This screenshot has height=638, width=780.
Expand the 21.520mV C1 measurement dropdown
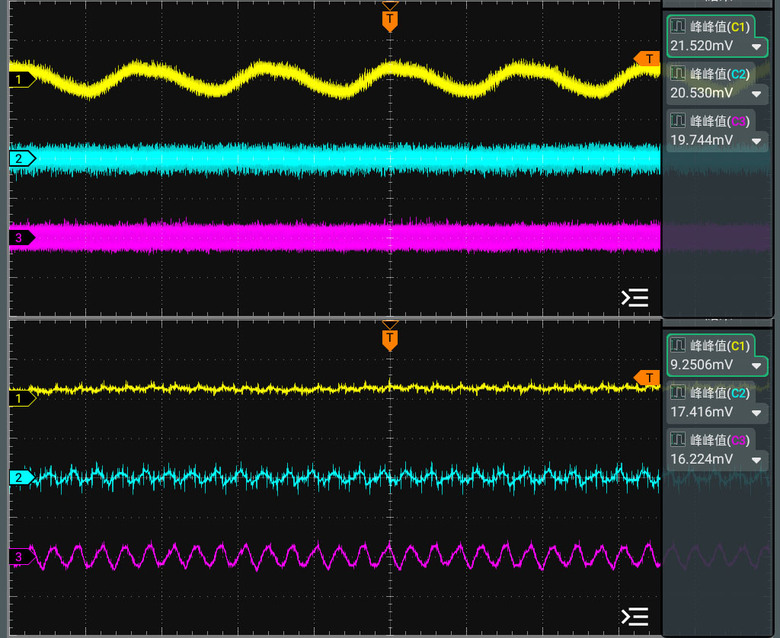point(756,47)
